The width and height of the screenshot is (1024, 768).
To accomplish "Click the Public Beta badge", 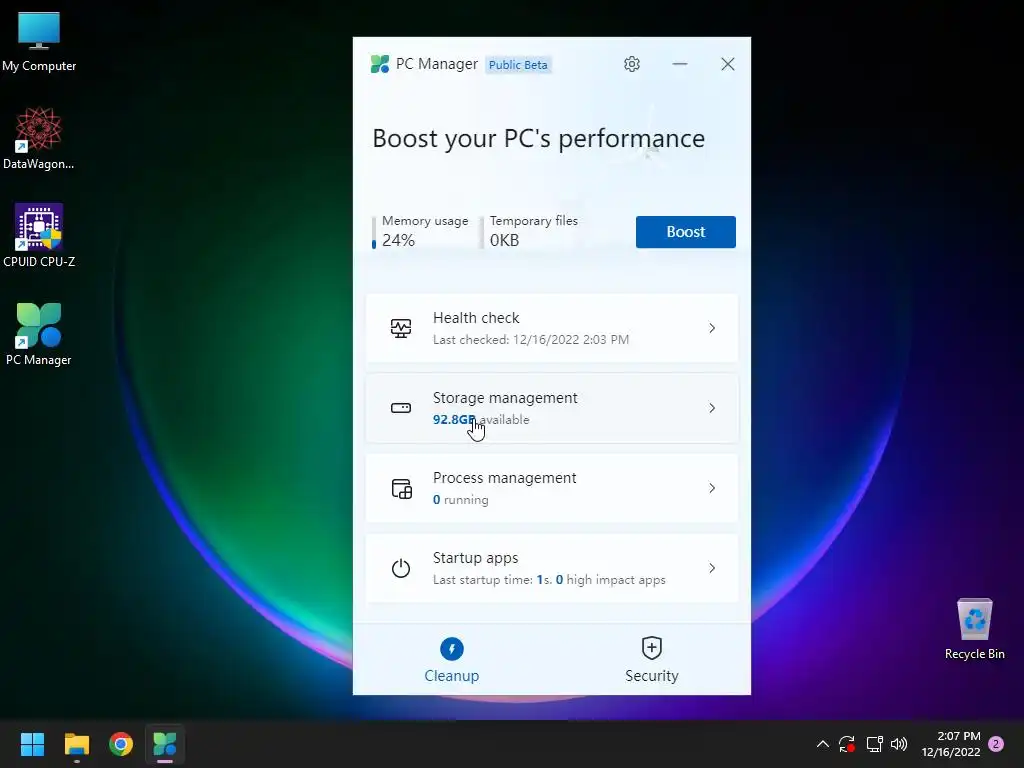I will 518,65.
